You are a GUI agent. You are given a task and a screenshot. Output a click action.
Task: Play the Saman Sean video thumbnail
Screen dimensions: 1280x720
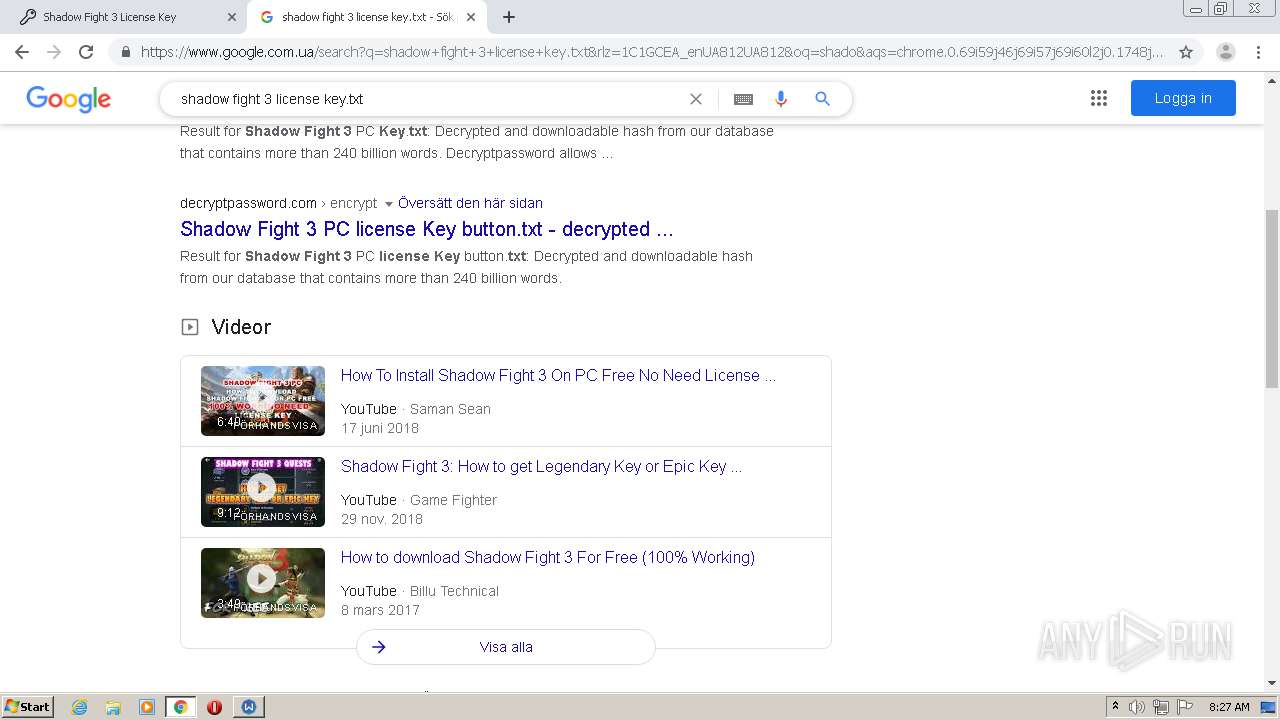point(263,400)
